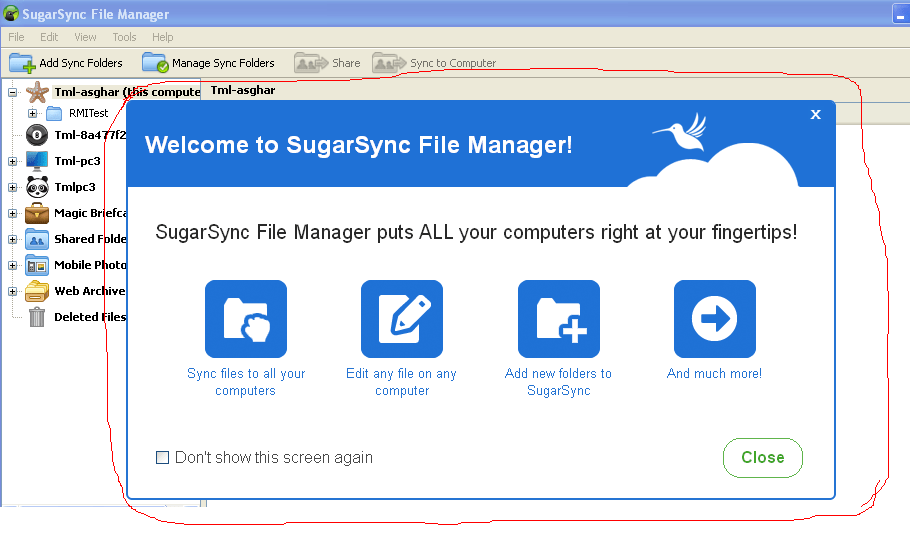Open the Web Archive folder icon

pos(37,291)
